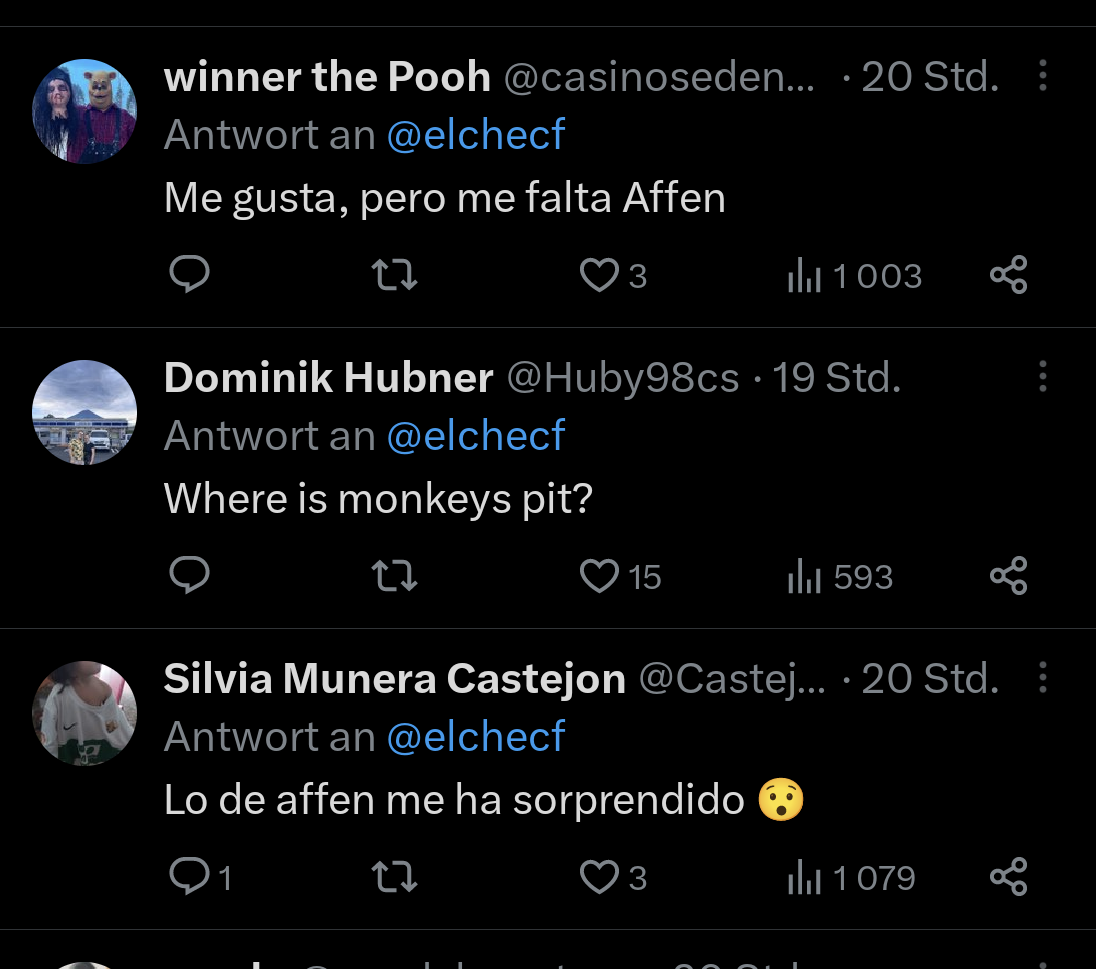
Task: Reply to Dominik Hubner's tweet
Action: pyautogui.click(x=189, y=575)
